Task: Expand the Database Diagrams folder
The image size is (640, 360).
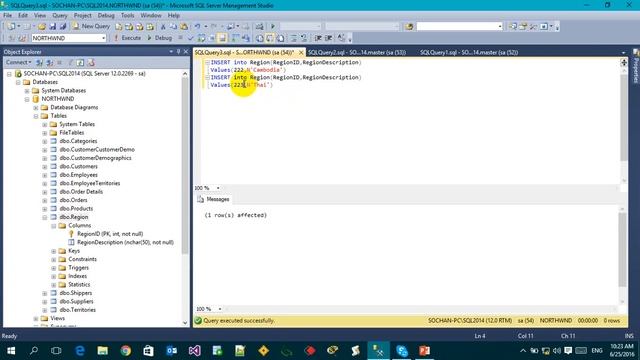Action: click(36, 108)
